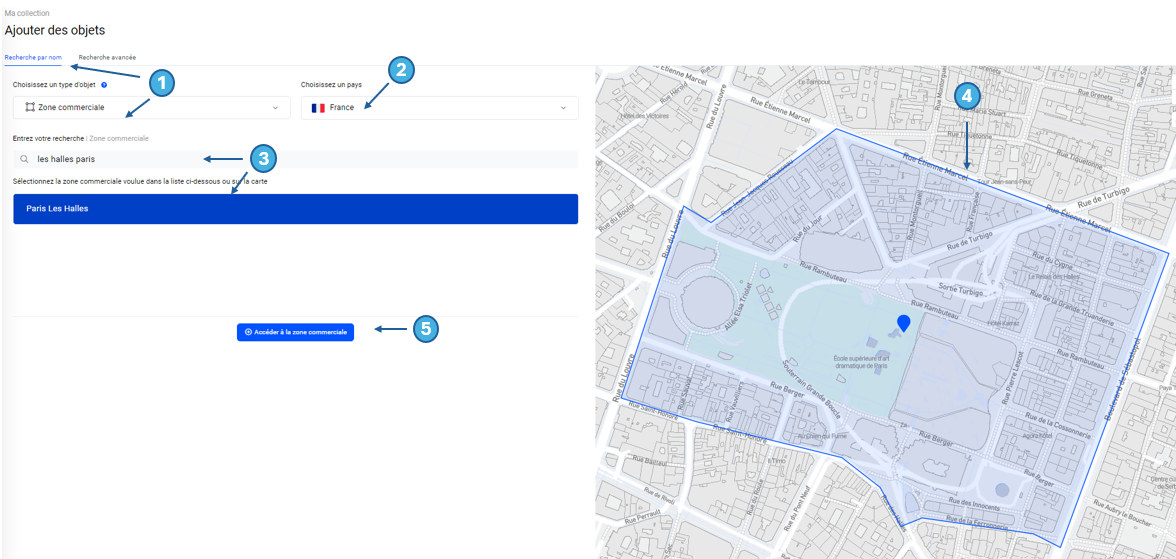
Task: Click the search field containing 'les halles paris'
Action: point(300,159)
